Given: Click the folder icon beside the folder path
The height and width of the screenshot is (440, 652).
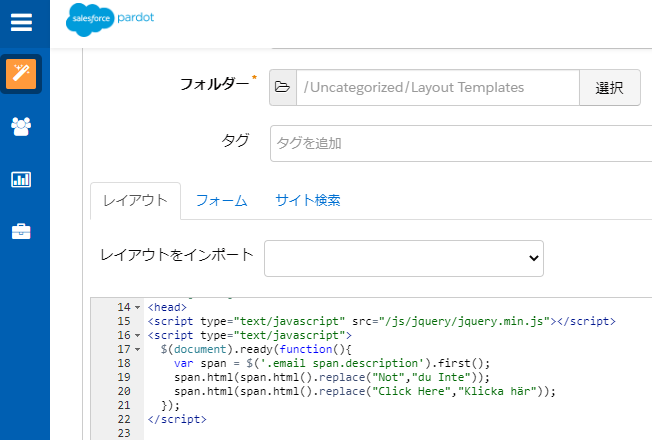Looking at the screenshot, I should coord(283,88).
